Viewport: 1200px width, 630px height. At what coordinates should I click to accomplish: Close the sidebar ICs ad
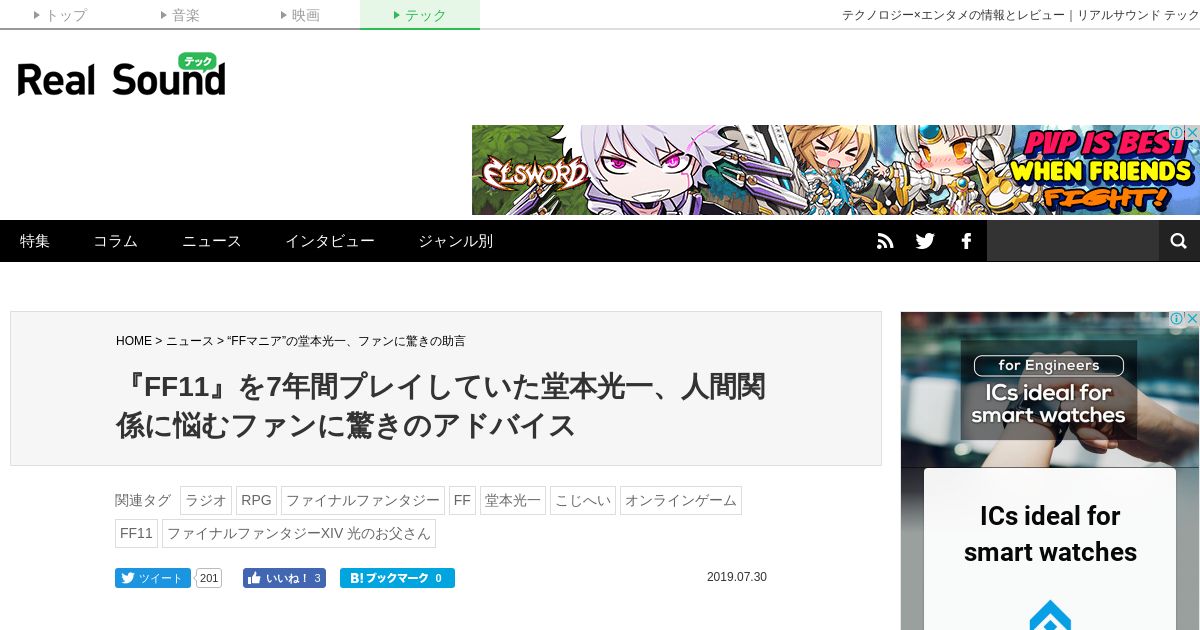pyautogui.click(x=1192, y=319)
